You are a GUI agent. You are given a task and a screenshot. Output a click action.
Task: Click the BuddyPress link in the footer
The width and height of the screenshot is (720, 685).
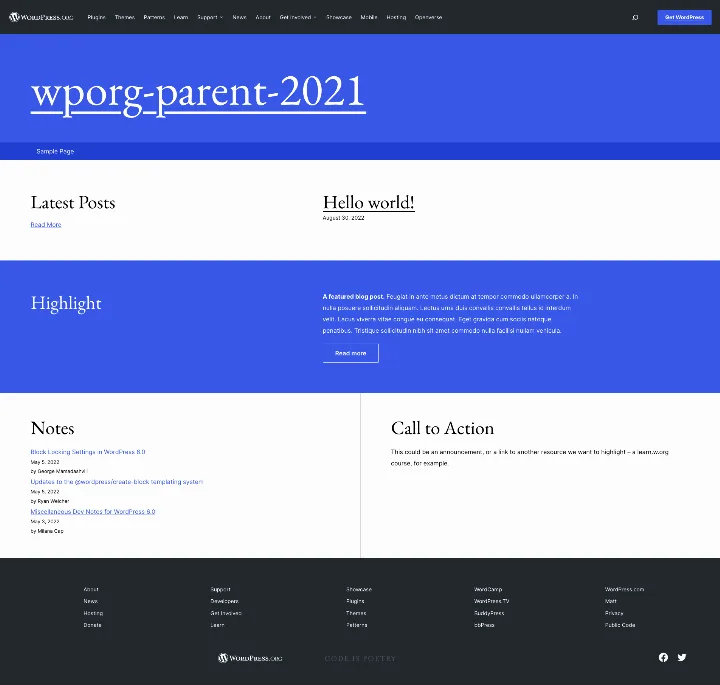(x=489, y=613)
